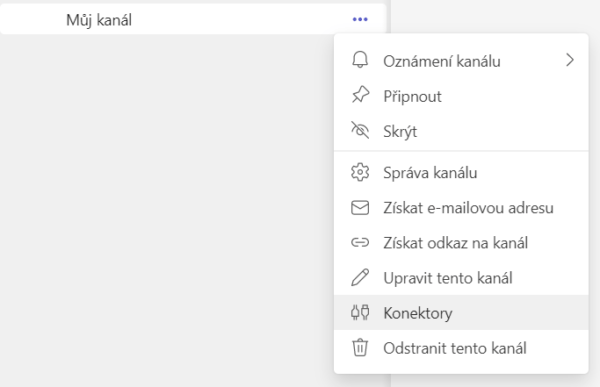Click the gear icon for channel management
Image resolution: width=600 pixels, height=387 pixels.
(360, 172)
